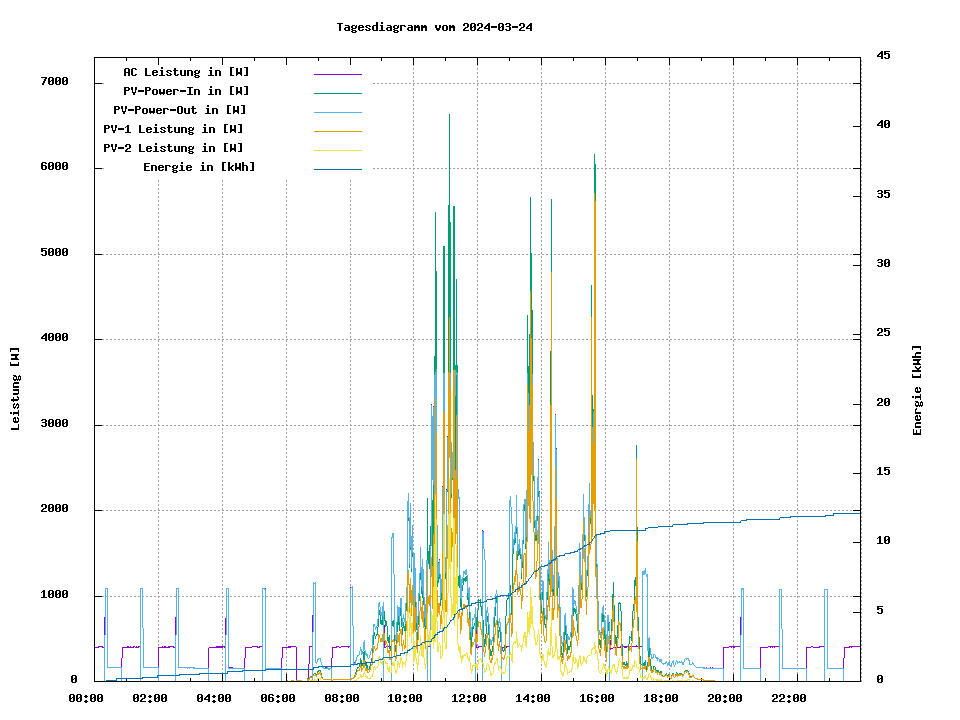Select the 12:00 time axis tick label

point(469,698)
